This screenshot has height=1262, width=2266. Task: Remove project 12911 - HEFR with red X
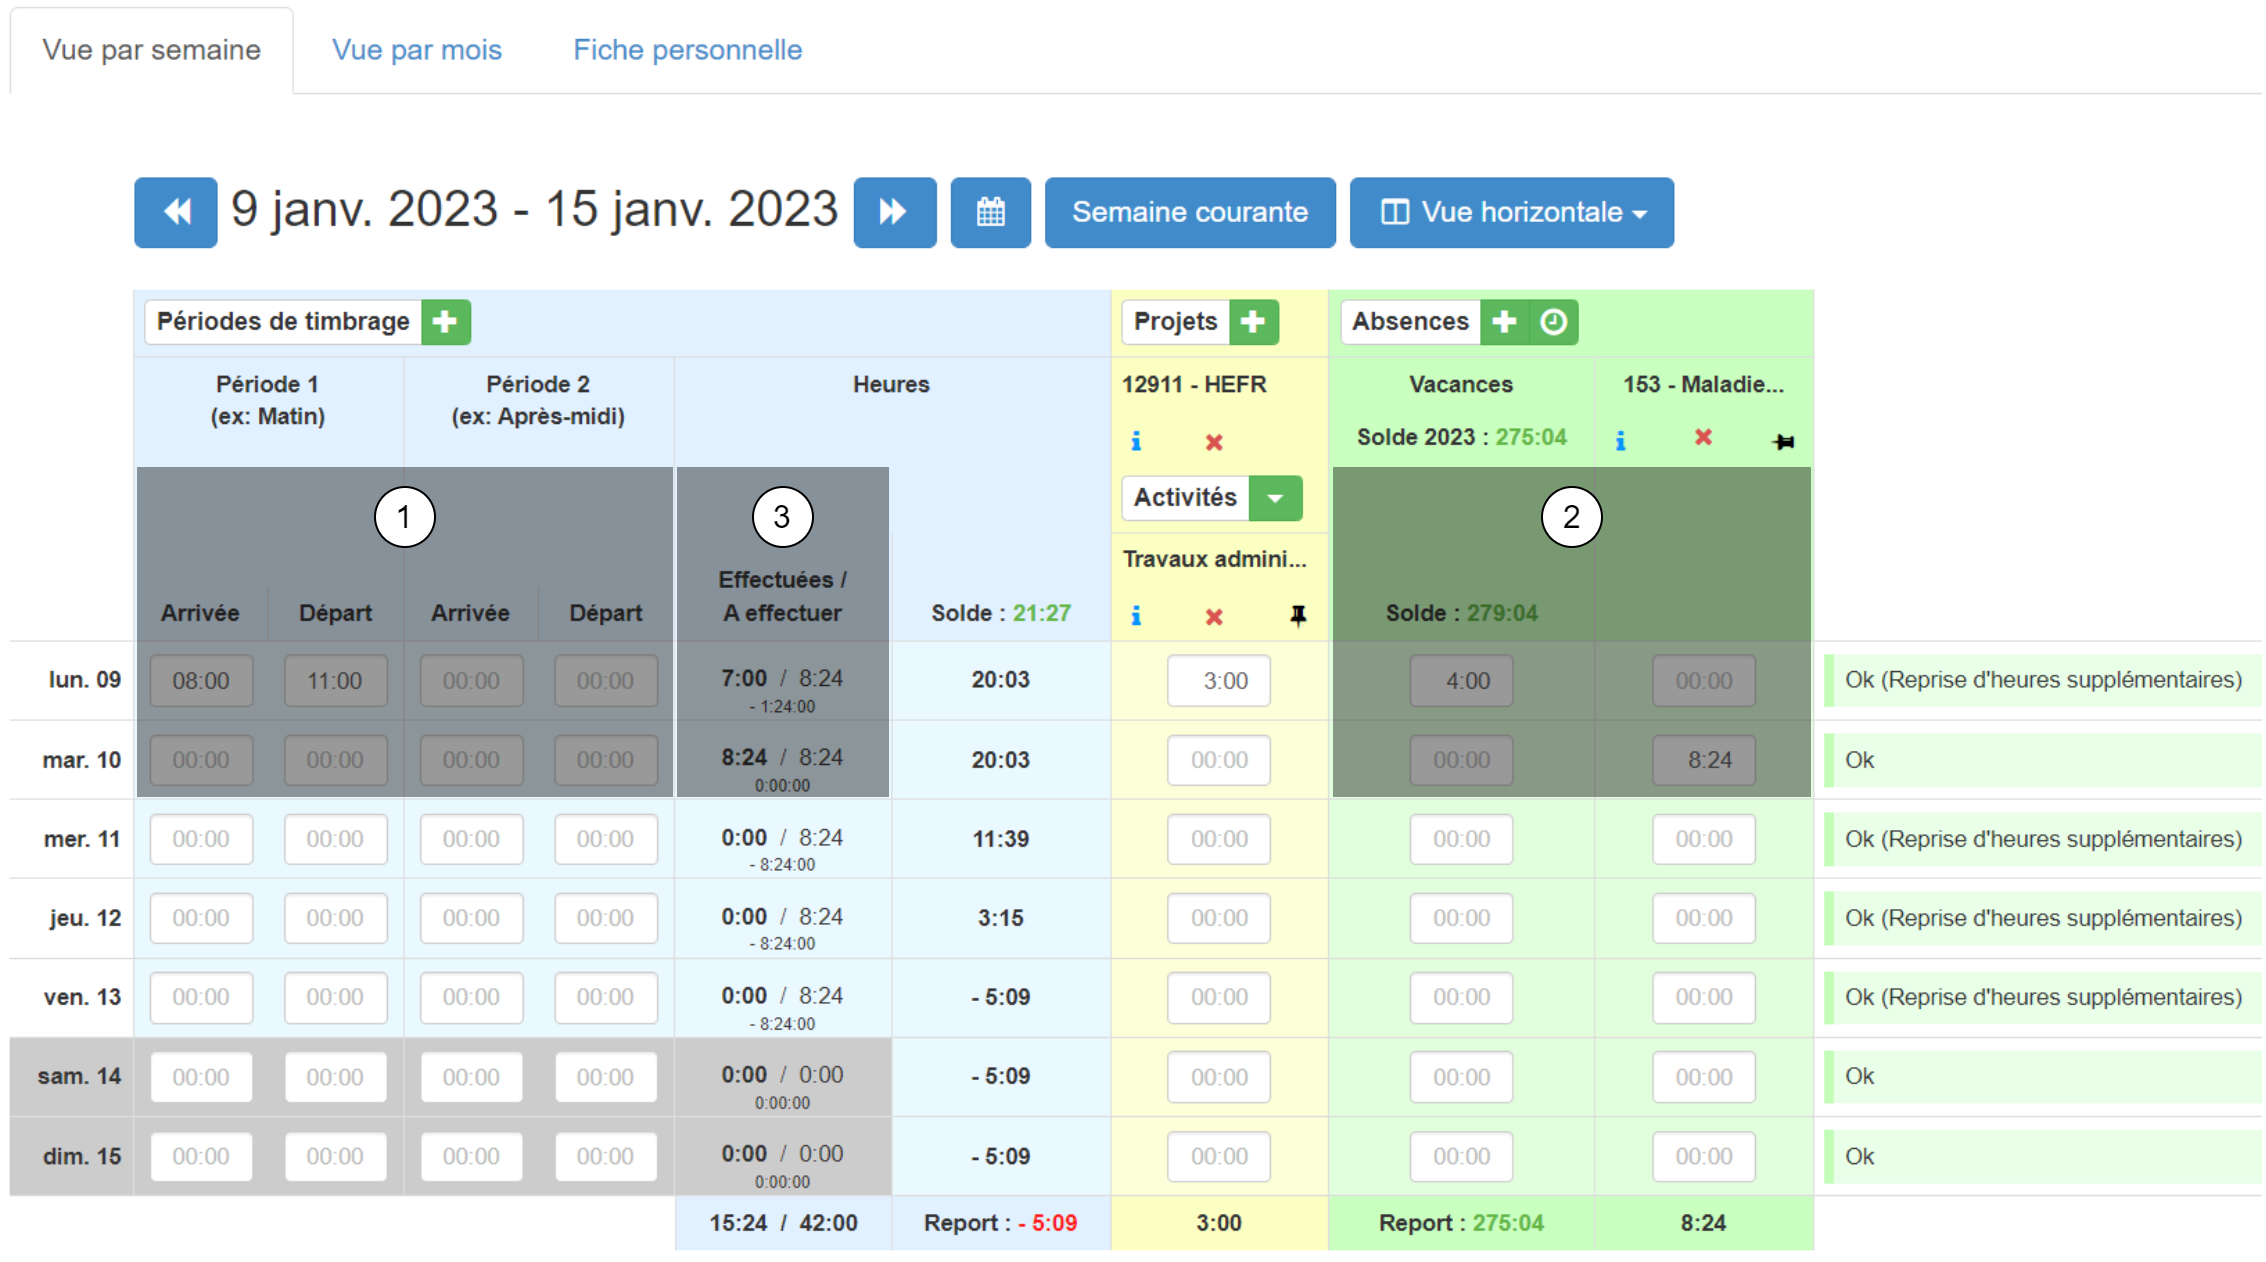[1214, 442]
